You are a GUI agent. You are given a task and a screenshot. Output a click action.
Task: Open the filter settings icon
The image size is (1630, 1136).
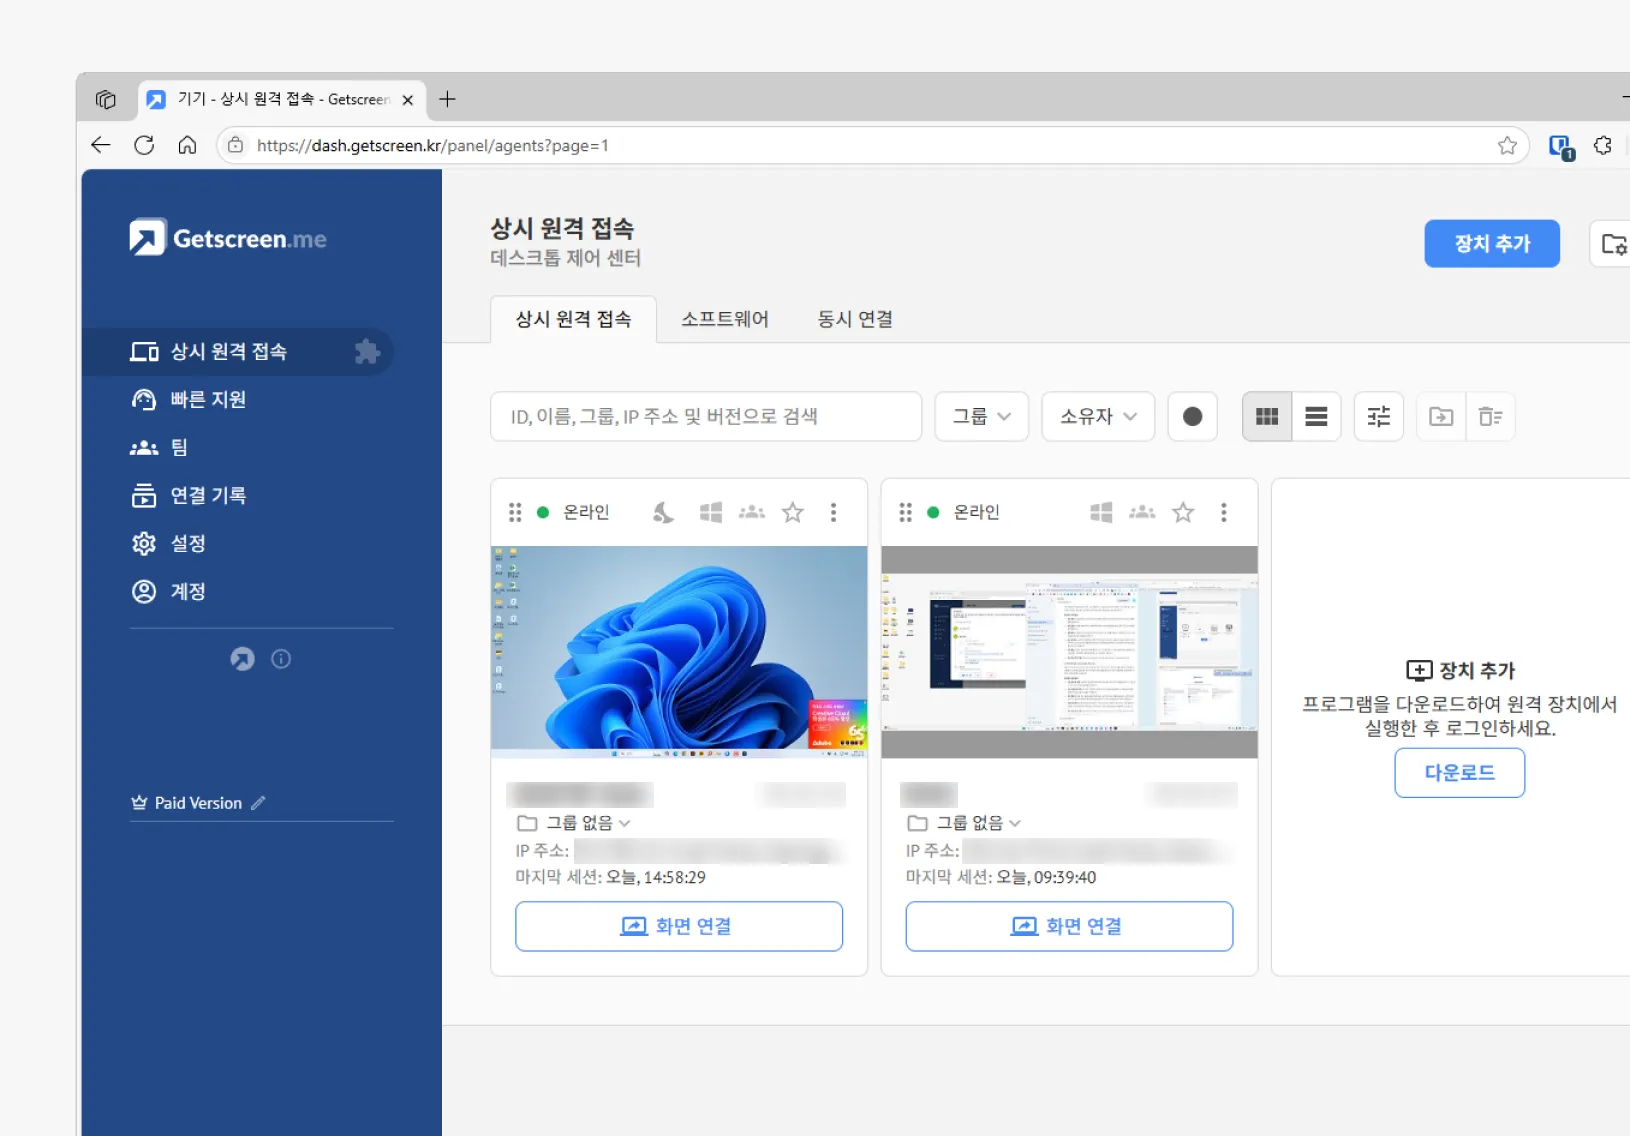click(x=1378, y=416)
